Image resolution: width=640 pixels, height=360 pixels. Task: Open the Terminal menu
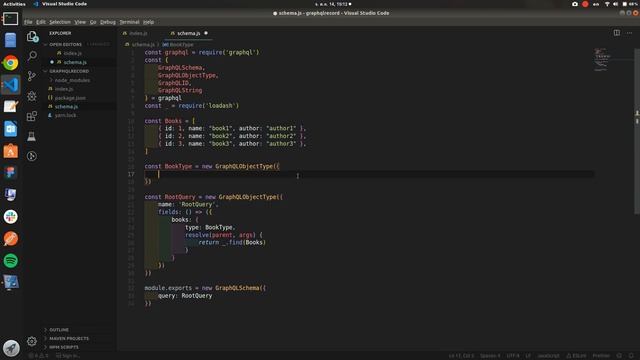click(129, 22)
